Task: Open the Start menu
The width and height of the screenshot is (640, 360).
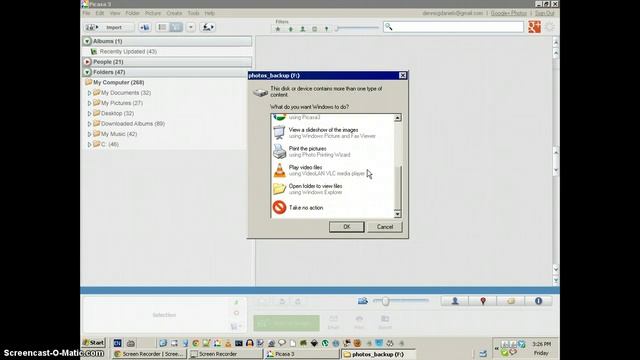Action: 94,343
